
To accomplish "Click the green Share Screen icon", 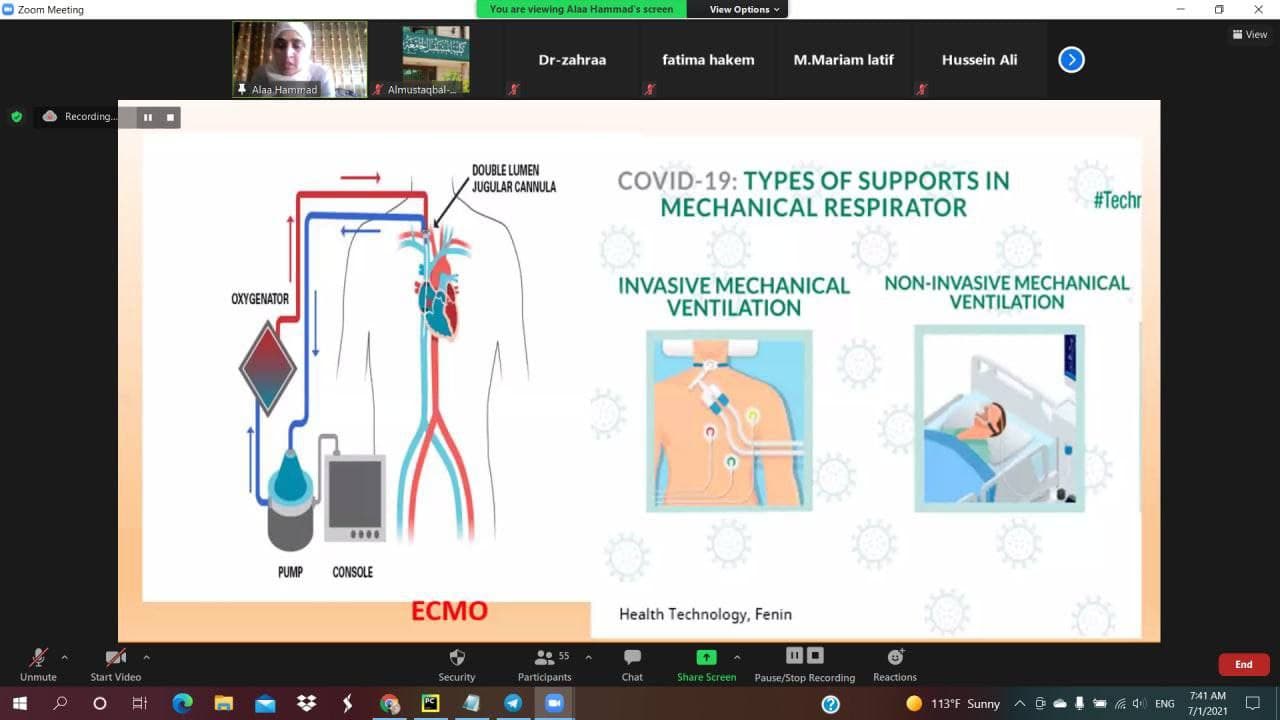I will tap(706, 658).
